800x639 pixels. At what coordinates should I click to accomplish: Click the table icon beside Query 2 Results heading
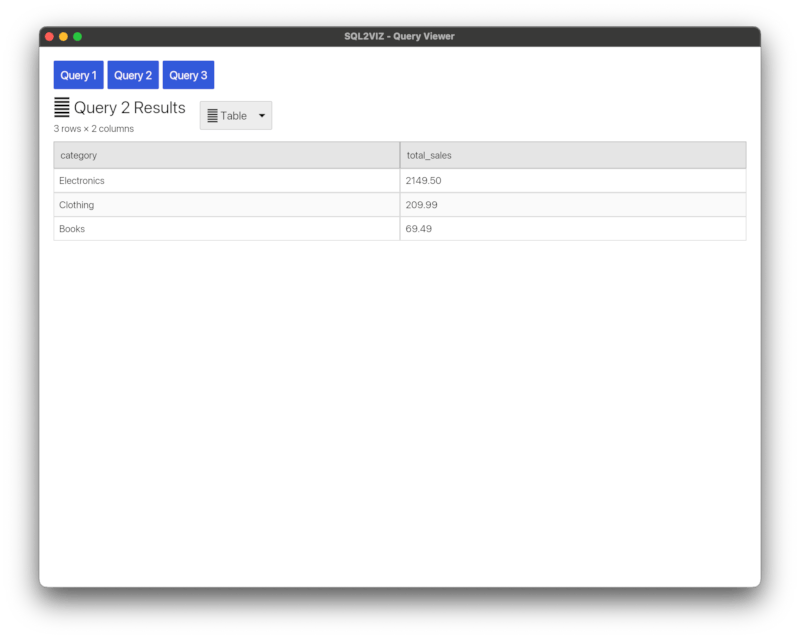click(62, 108)
